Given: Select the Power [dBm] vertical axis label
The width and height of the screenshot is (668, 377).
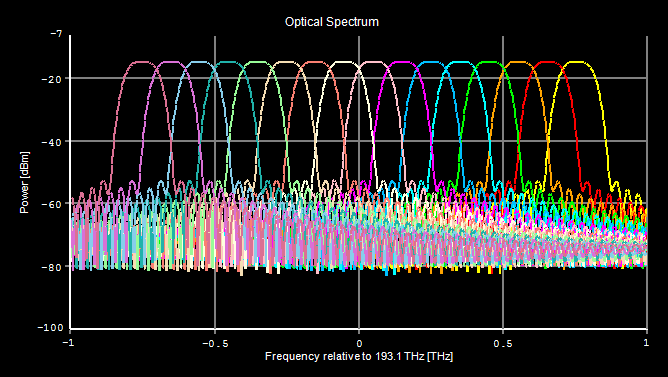Looking at the screenshot, I should coord(25,182).
